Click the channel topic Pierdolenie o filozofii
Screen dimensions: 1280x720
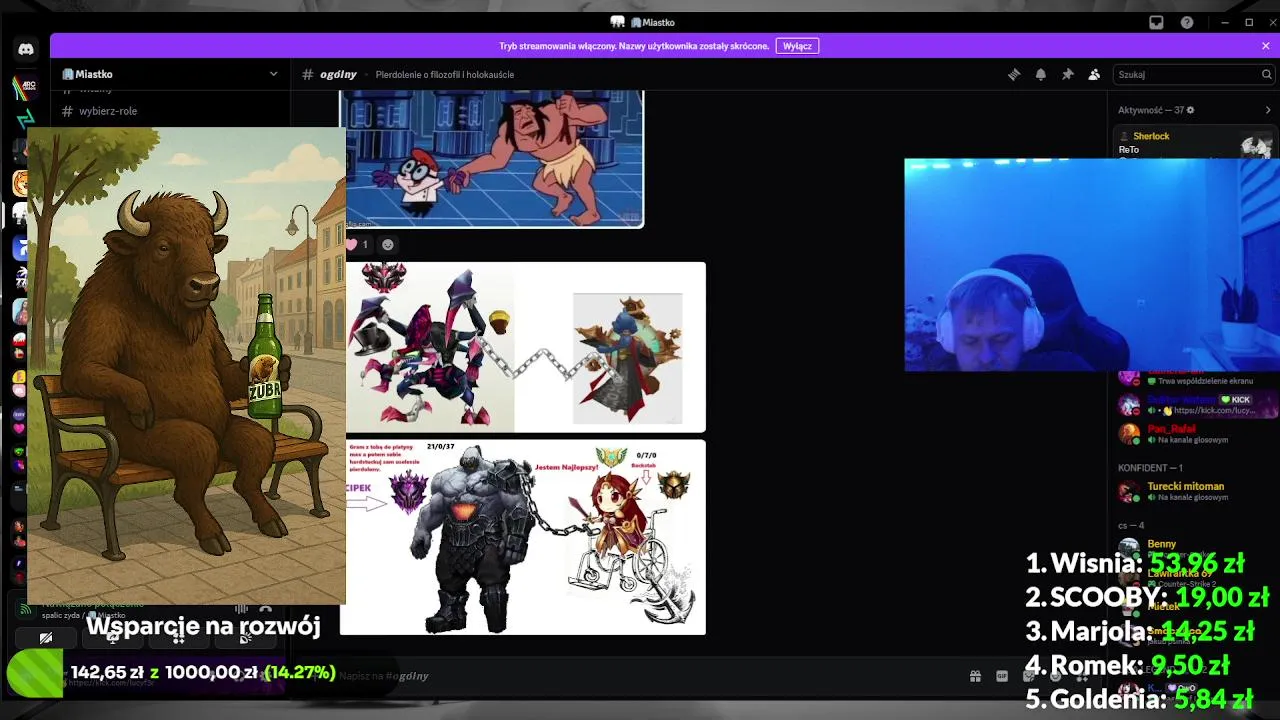pyautogui.click(x=445, y=74)
